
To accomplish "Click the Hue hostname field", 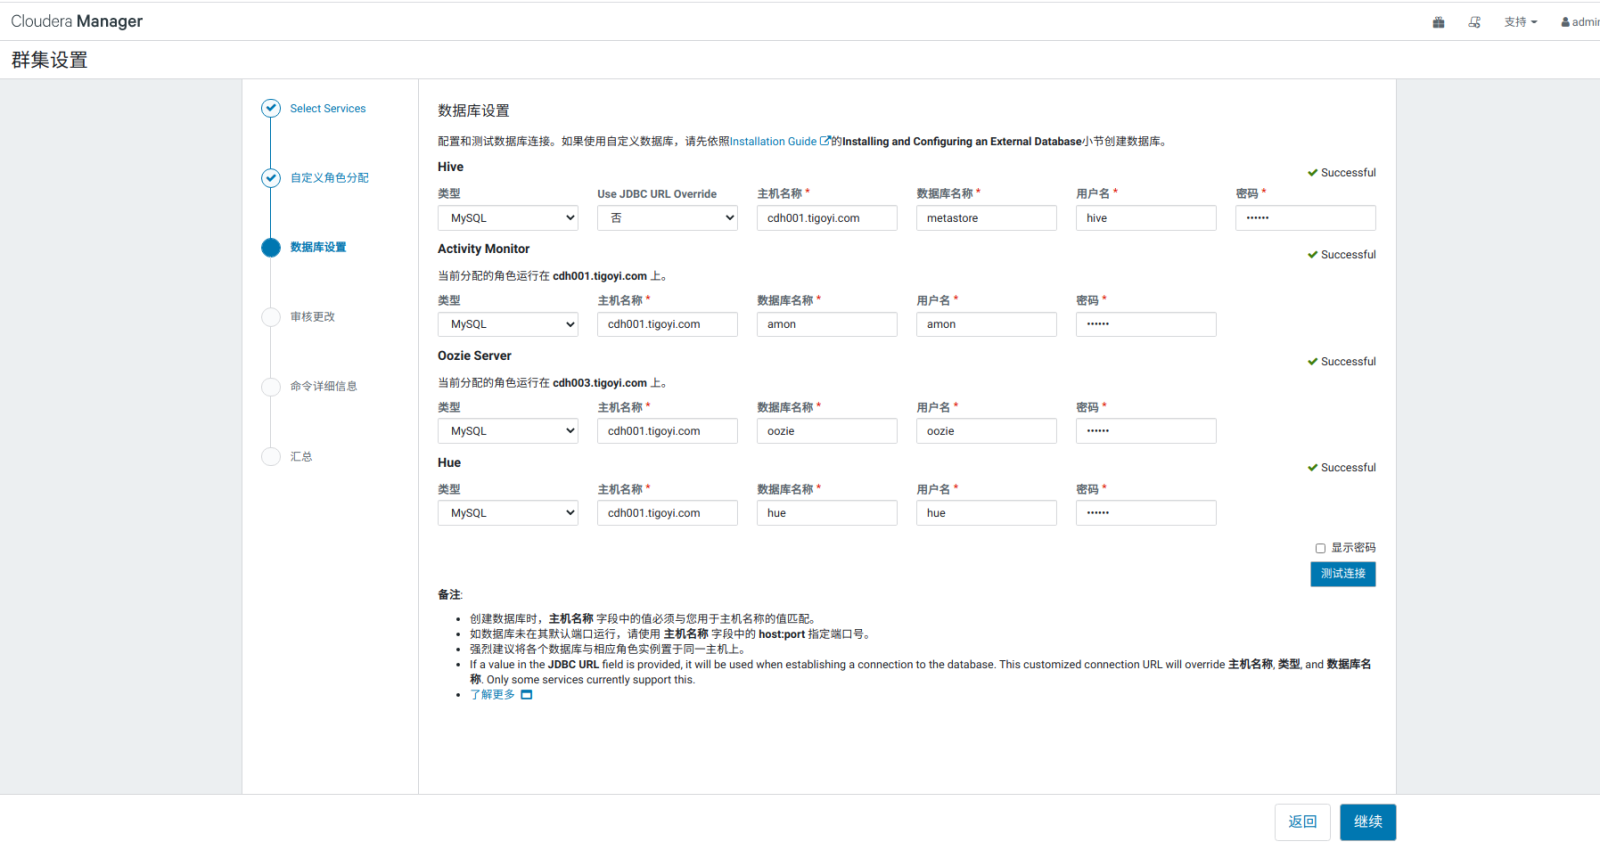I will [x=667, y=513].
